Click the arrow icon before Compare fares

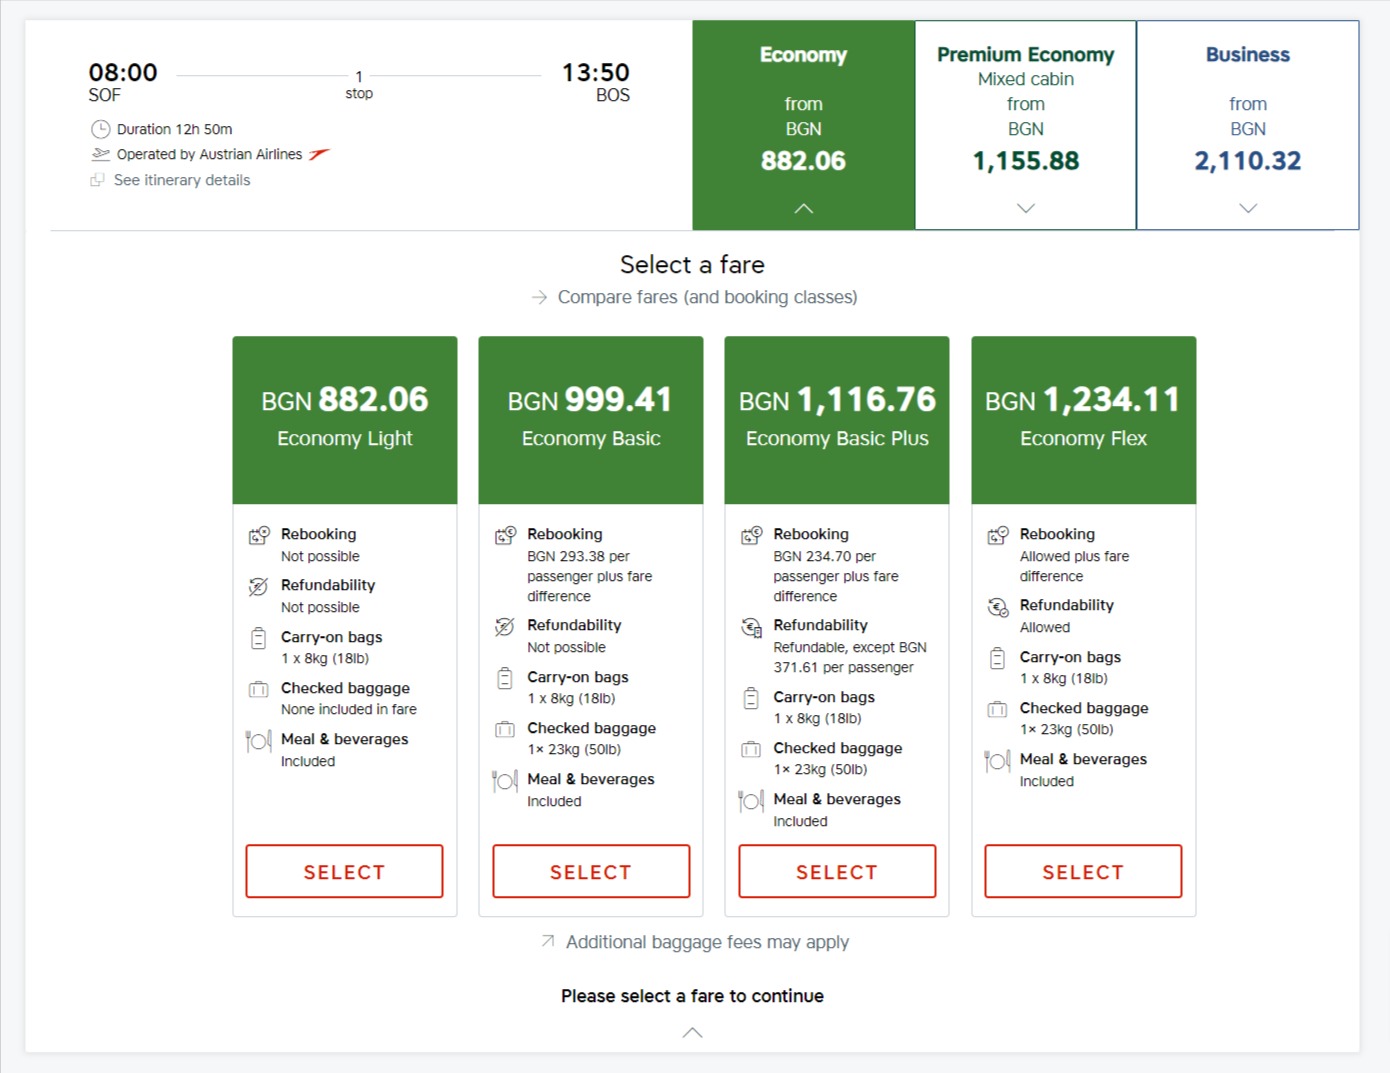point(539,297)
